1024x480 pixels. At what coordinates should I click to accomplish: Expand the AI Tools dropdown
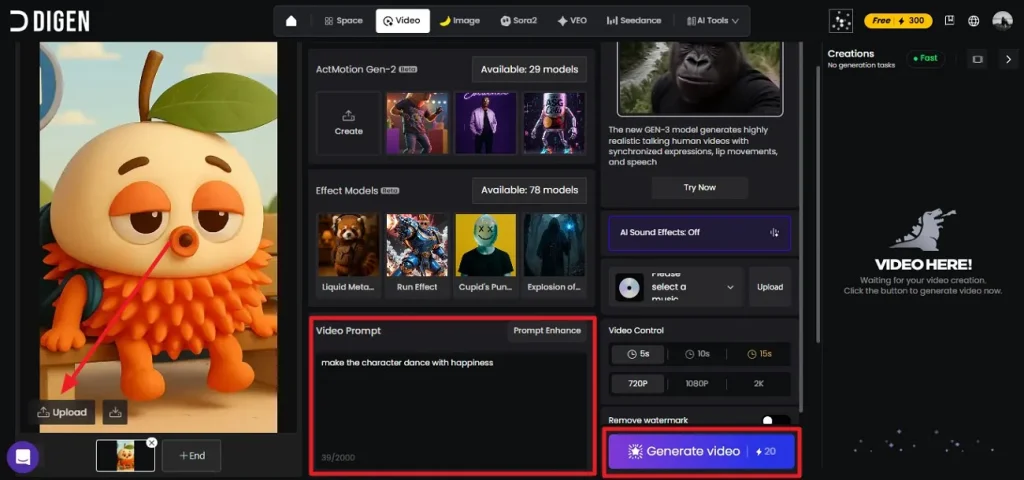(x=712, y=21)
